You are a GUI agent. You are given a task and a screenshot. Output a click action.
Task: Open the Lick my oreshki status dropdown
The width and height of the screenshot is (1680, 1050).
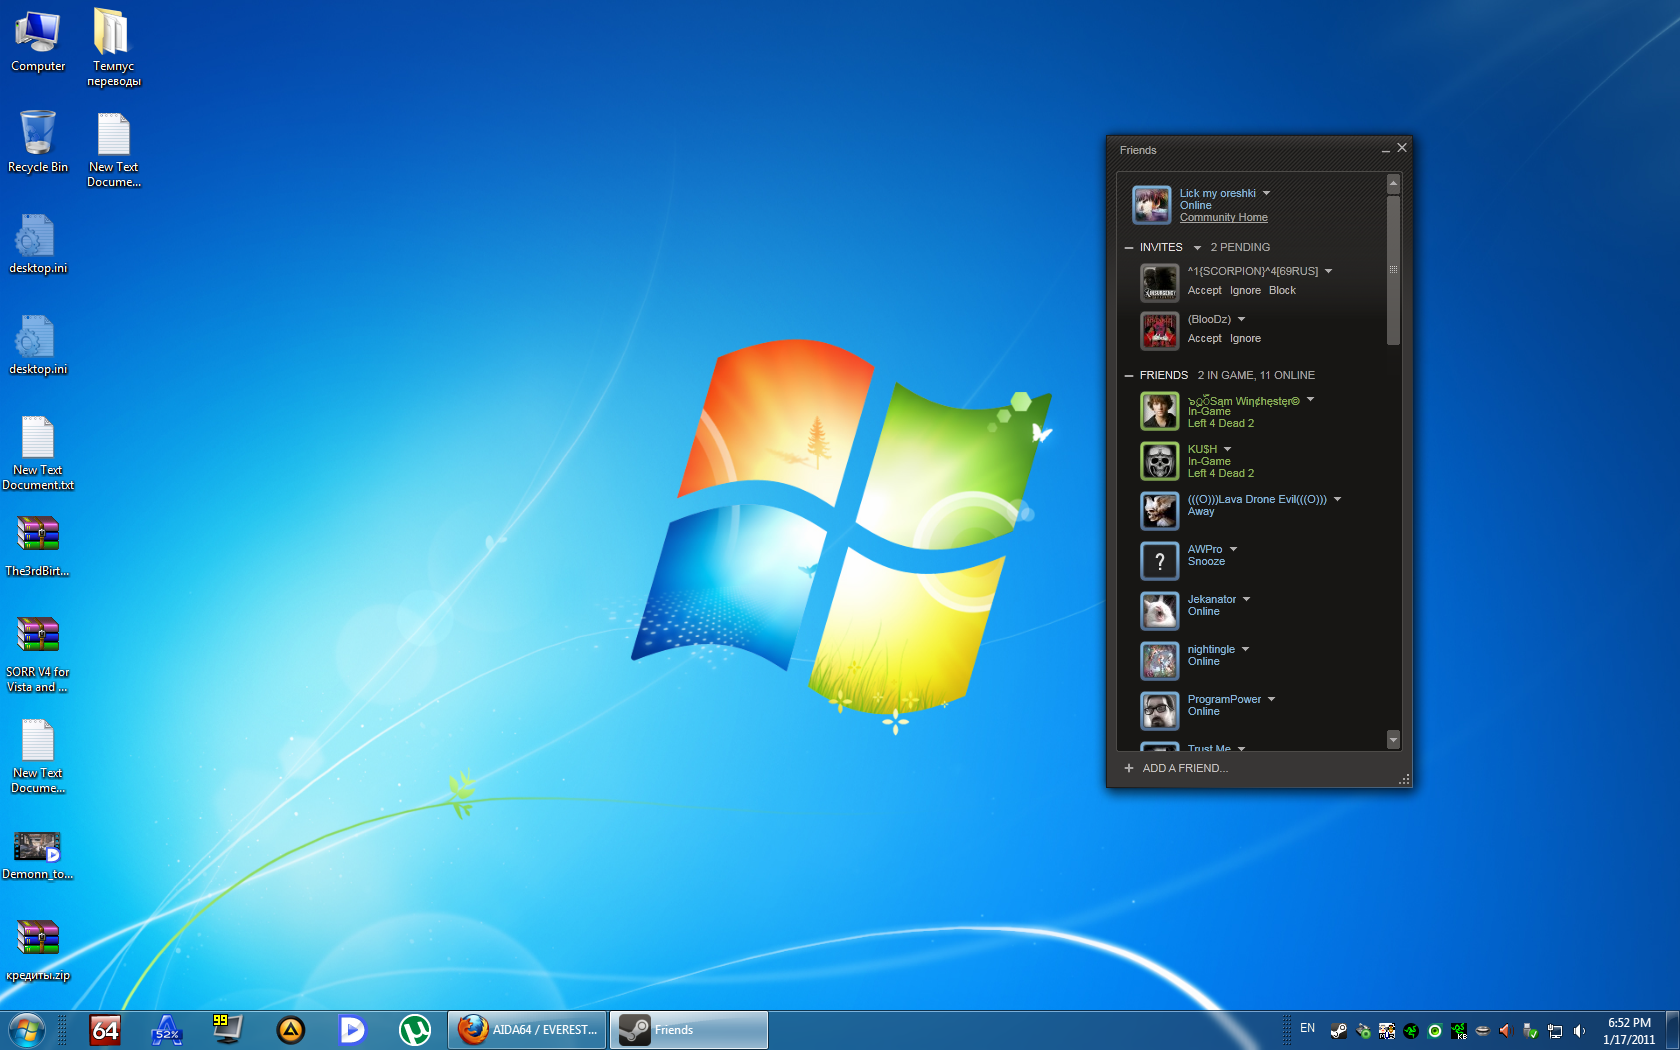(x=1266, y=193)
